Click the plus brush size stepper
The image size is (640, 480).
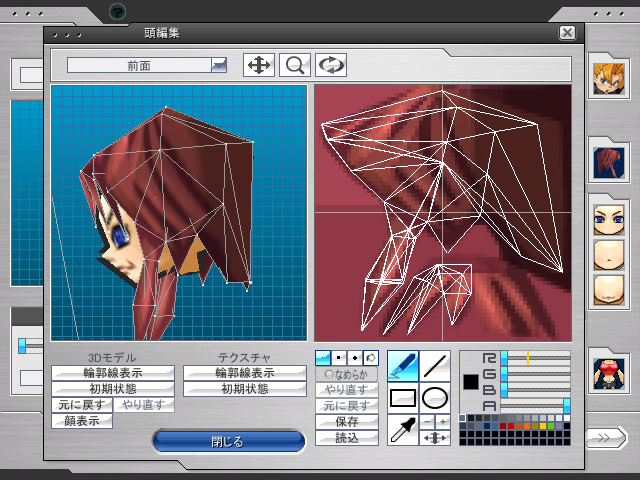coord(443,422)
